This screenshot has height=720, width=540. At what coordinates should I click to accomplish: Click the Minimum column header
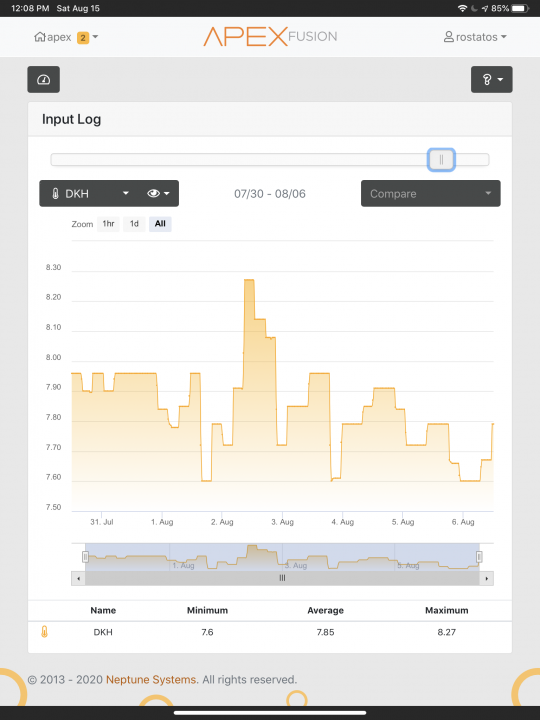coord(207,610)
